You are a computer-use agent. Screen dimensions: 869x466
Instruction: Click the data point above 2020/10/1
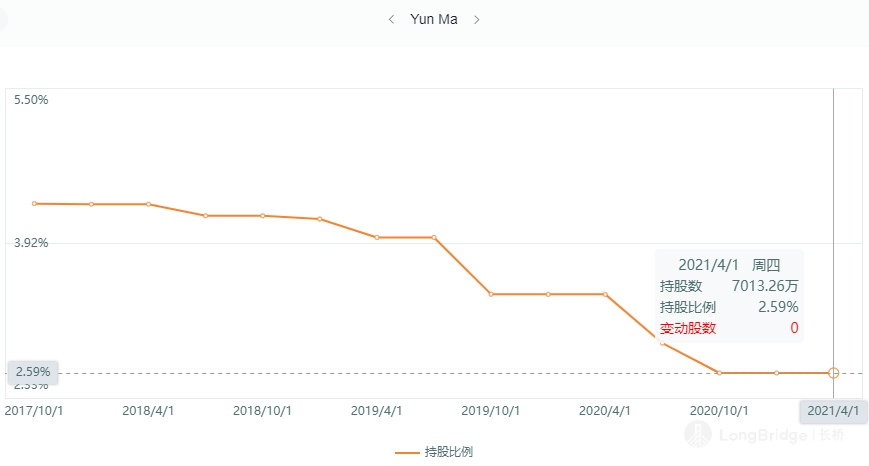click(x=719, y=373)
